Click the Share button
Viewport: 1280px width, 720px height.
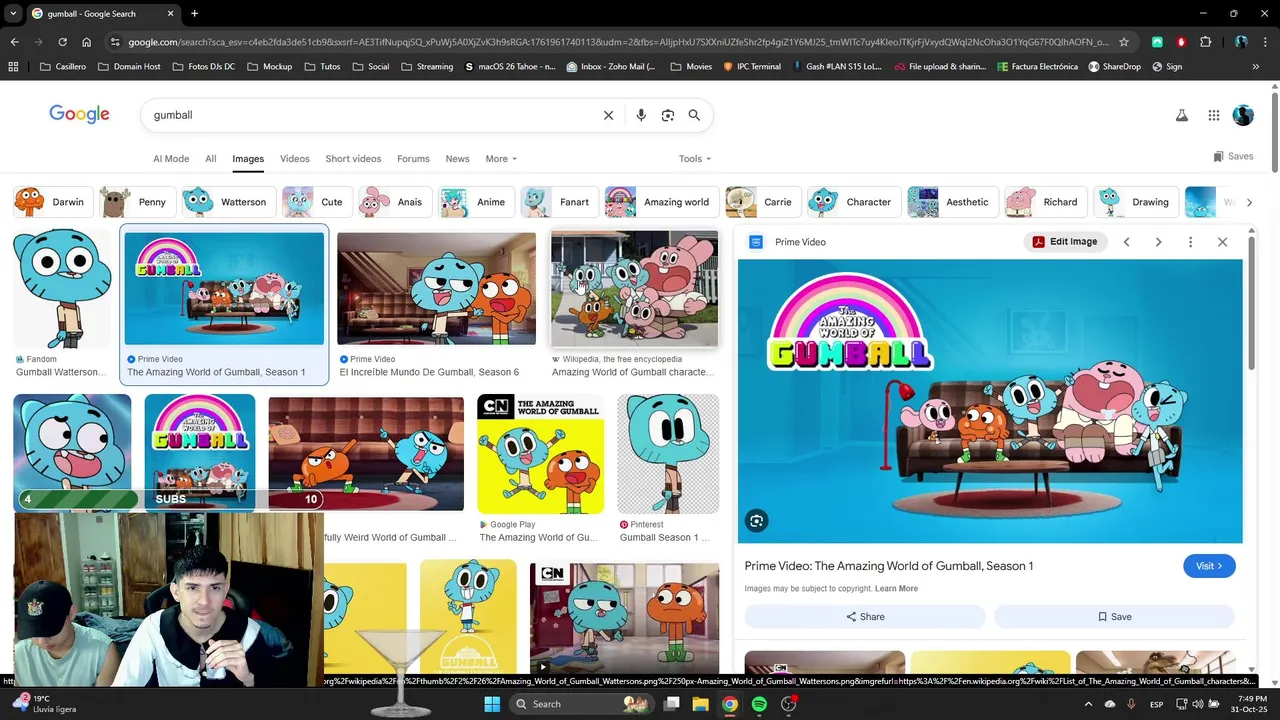point(865,617)
